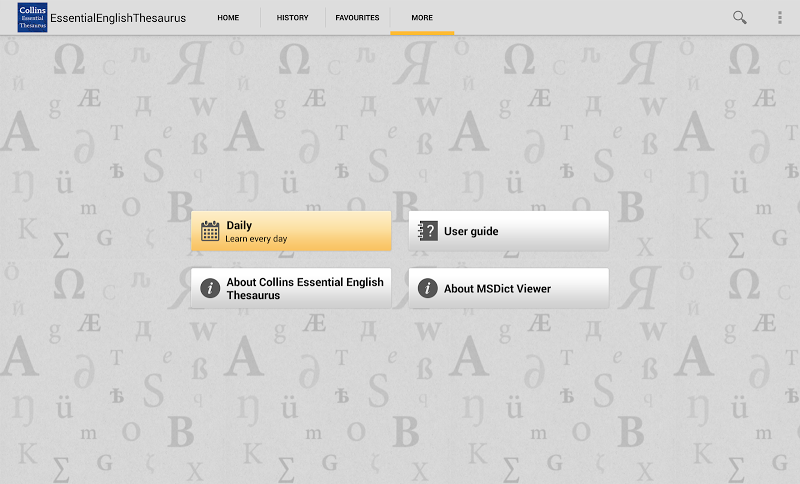Image resolution: width=800 pixels, height=484 pixels.
Task: Open the three-dot overflow menu
Action: [780, 17]
